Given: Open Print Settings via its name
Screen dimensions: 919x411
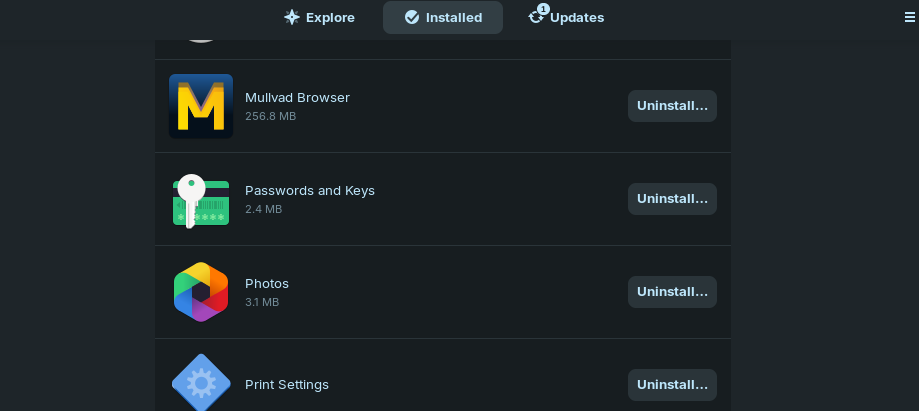Looking at the screenshot, I should [287, 385].
